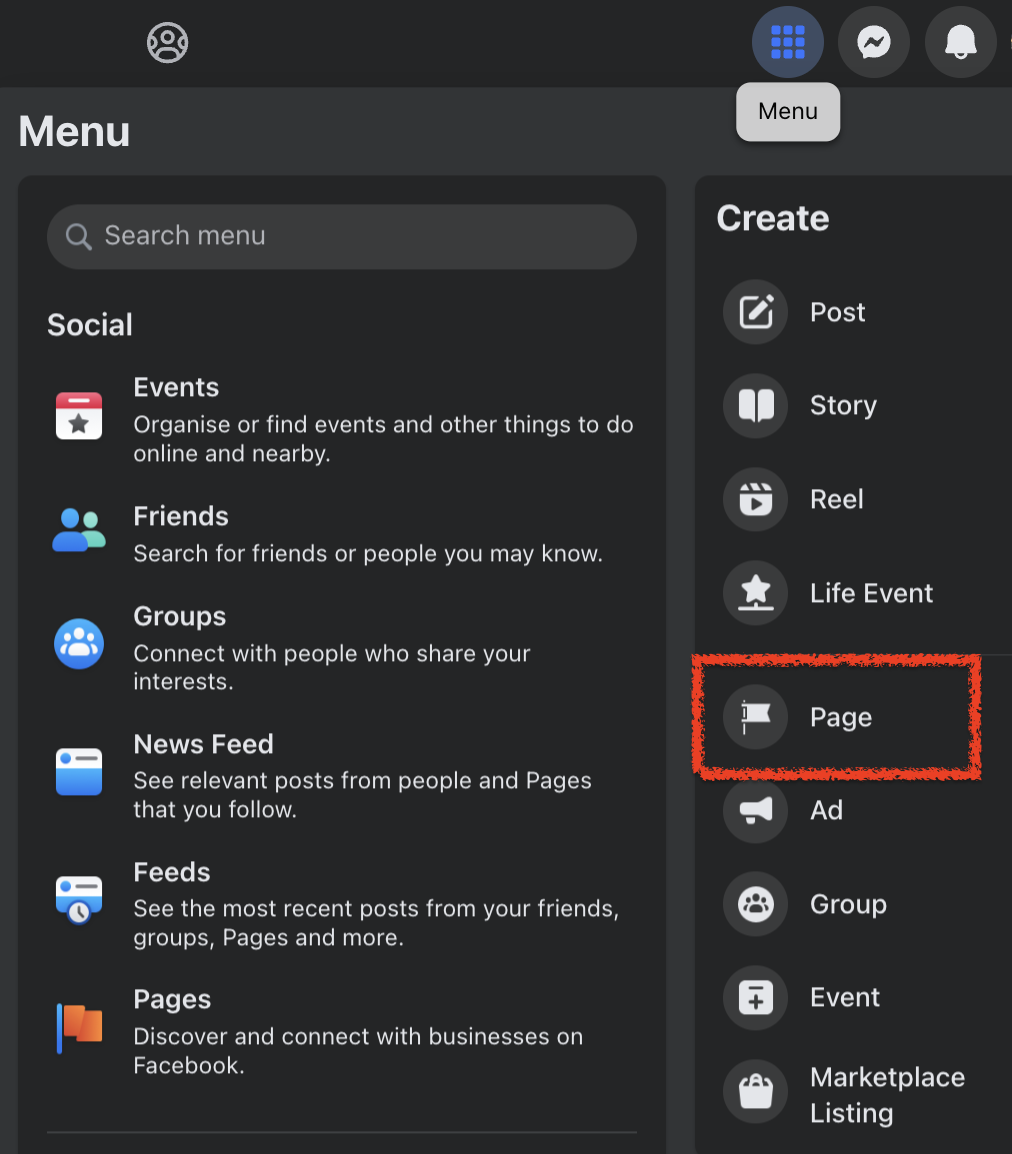Viewport: 1012px width, 1154px height.
Task: Open the Messenger icon in top bar
Action: [x=873, y=42]
